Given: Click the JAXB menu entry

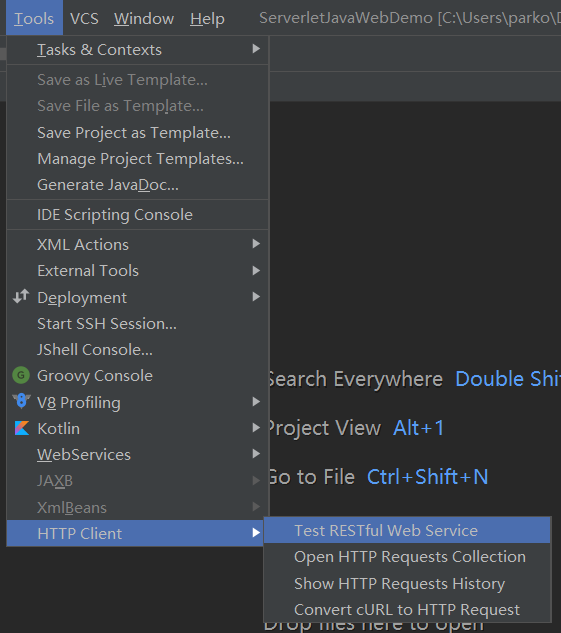Looking at the screenshot, I should [x=138, y=481].
